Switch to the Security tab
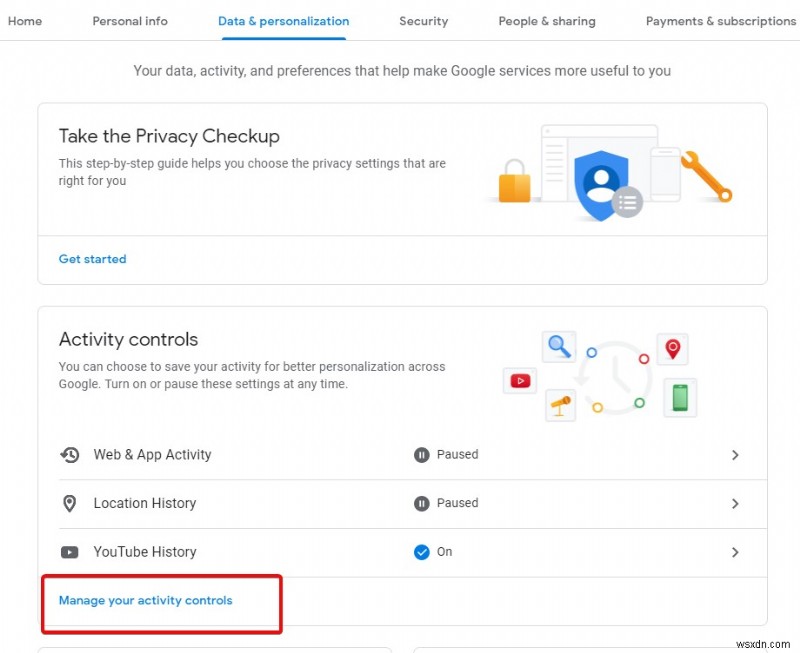Image resolution: width=800 pixels, height=653 pixels. 423,21
